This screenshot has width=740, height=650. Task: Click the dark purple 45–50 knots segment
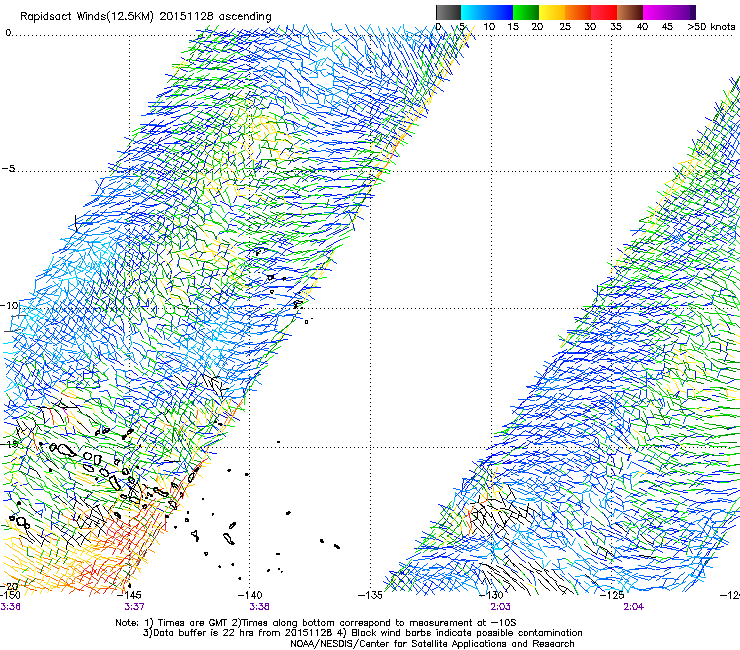[682, 12]
